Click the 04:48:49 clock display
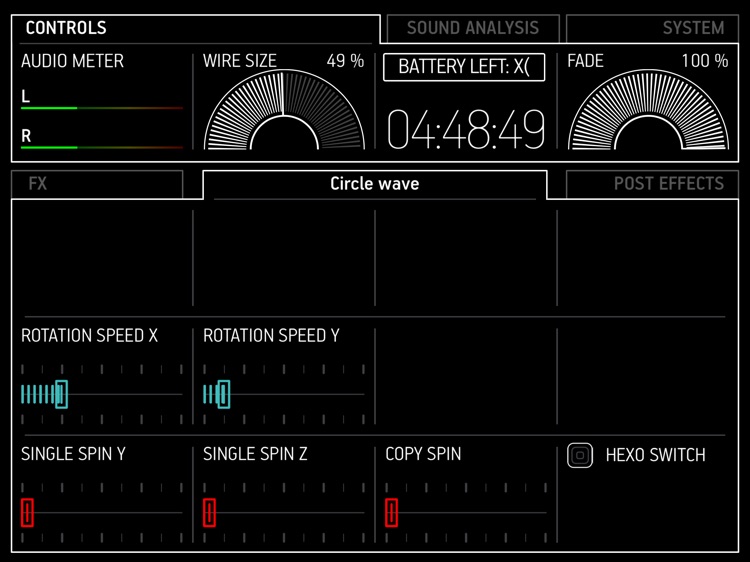 tap(466, 130)
